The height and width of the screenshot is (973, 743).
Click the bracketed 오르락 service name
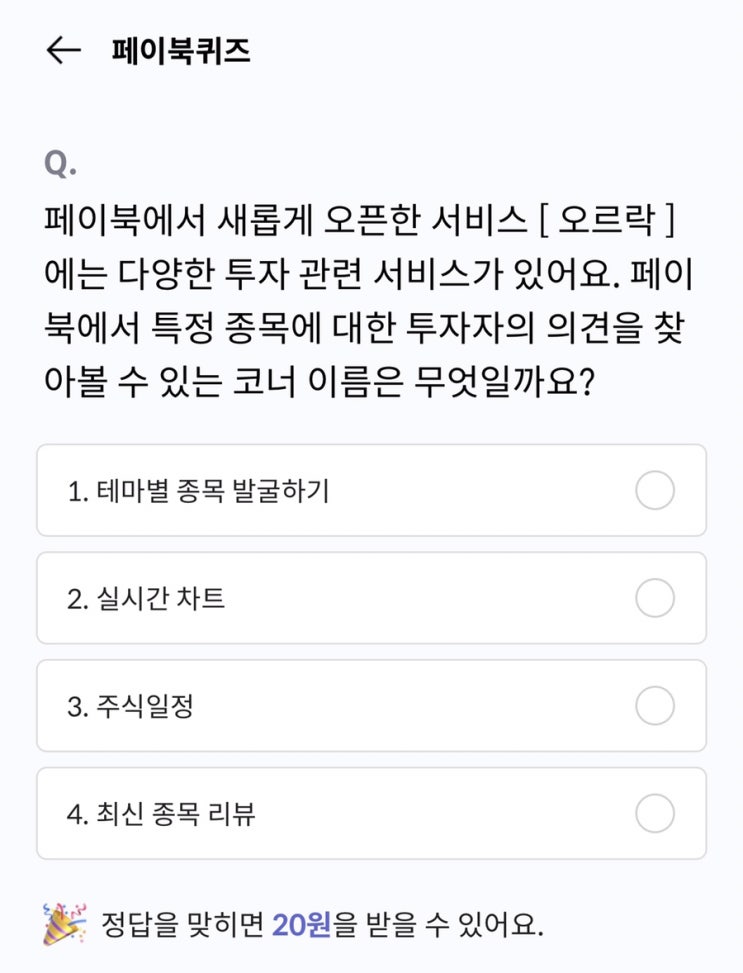tap(607, 219)
